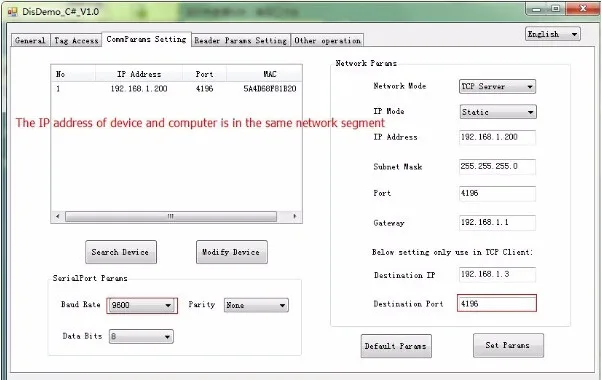Open the Tag Access tab

76,40
